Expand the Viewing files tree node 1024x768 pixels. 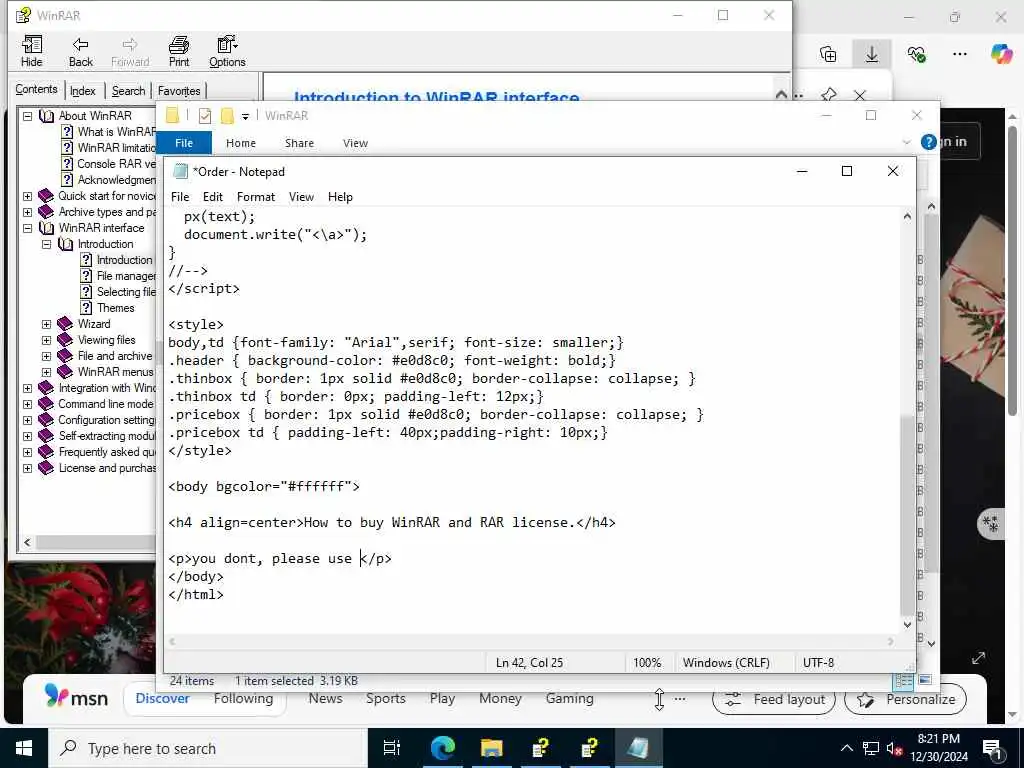46,340
